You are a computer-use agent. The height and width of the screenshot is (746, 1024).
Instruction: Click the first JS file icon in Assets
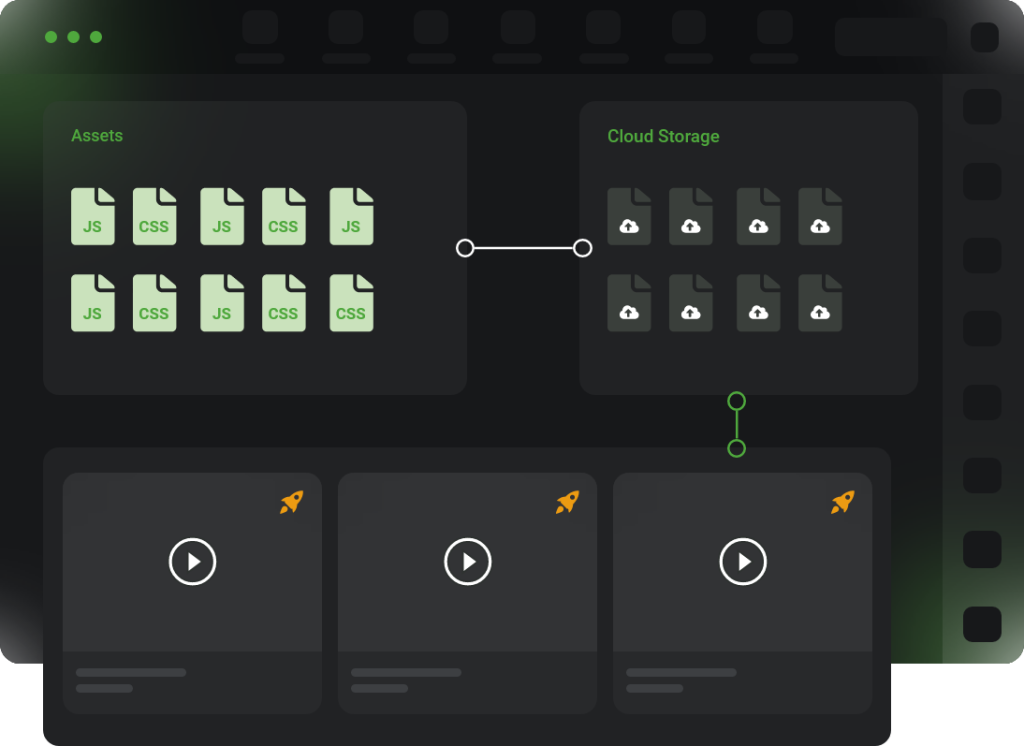click(92, 216)
